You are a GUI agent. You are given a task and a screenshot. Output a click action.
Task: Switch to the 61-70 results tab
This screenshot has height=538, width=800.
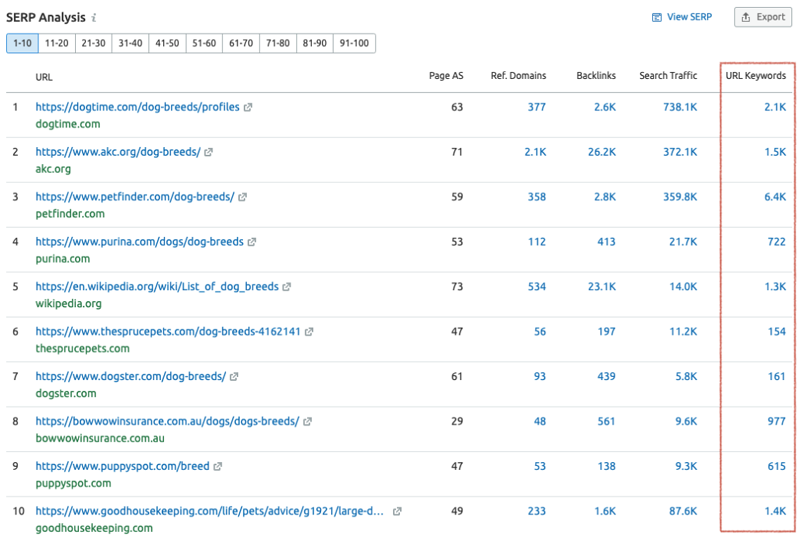pos(241,43)
